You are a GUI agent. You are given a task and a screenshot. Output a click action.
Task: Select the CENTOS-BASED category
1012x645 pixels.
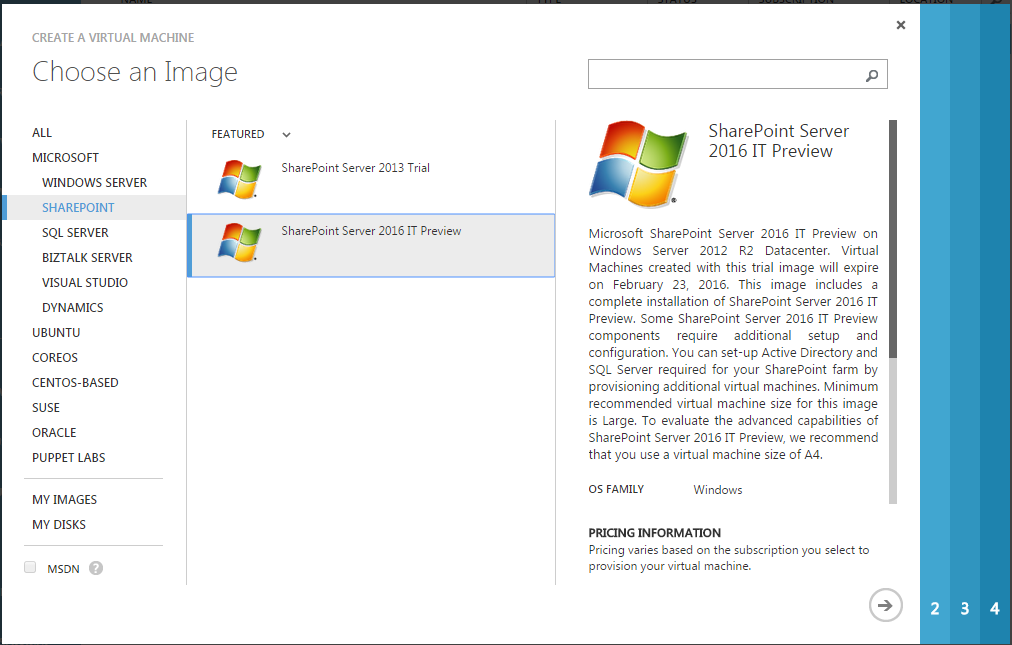point(75,383)
